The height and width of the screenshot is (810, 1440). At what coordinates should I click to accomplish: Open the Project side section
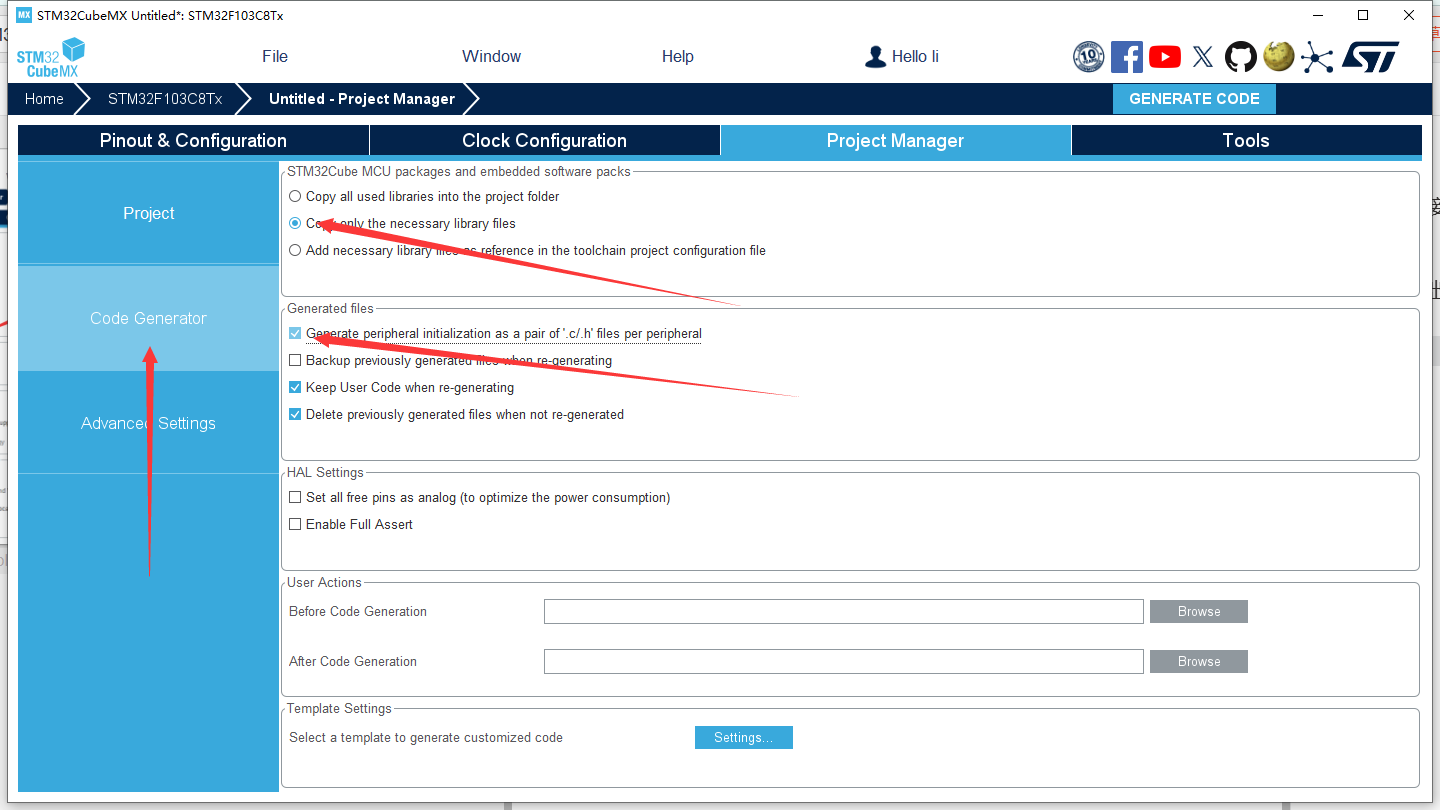pos(149,213)
